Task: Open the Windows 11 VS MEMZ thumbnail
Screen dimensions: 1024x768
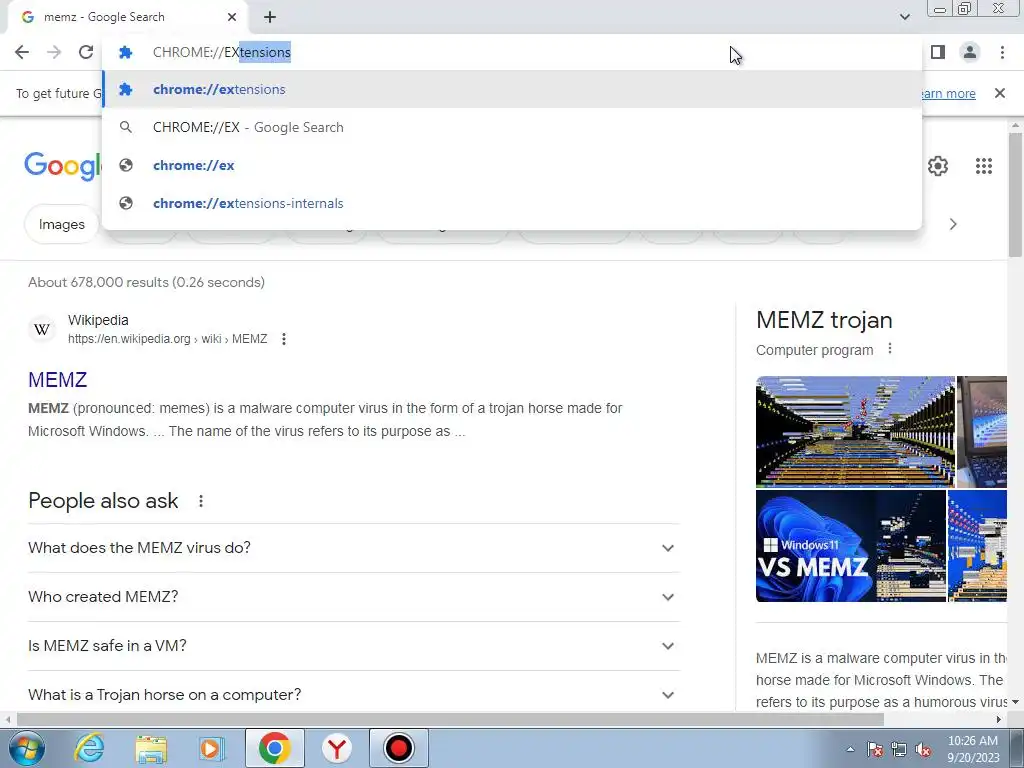Action: point(850,546)
